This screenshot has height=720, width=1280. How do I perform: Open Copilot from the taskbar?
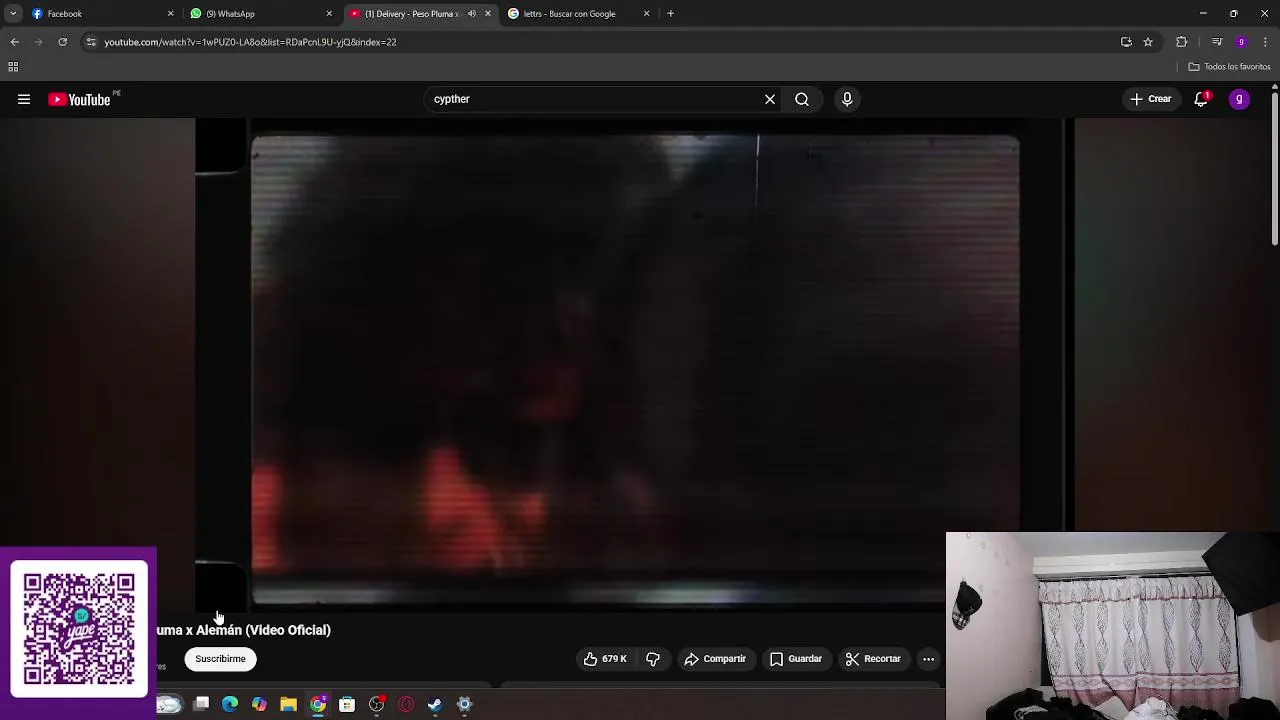[259, 704]
